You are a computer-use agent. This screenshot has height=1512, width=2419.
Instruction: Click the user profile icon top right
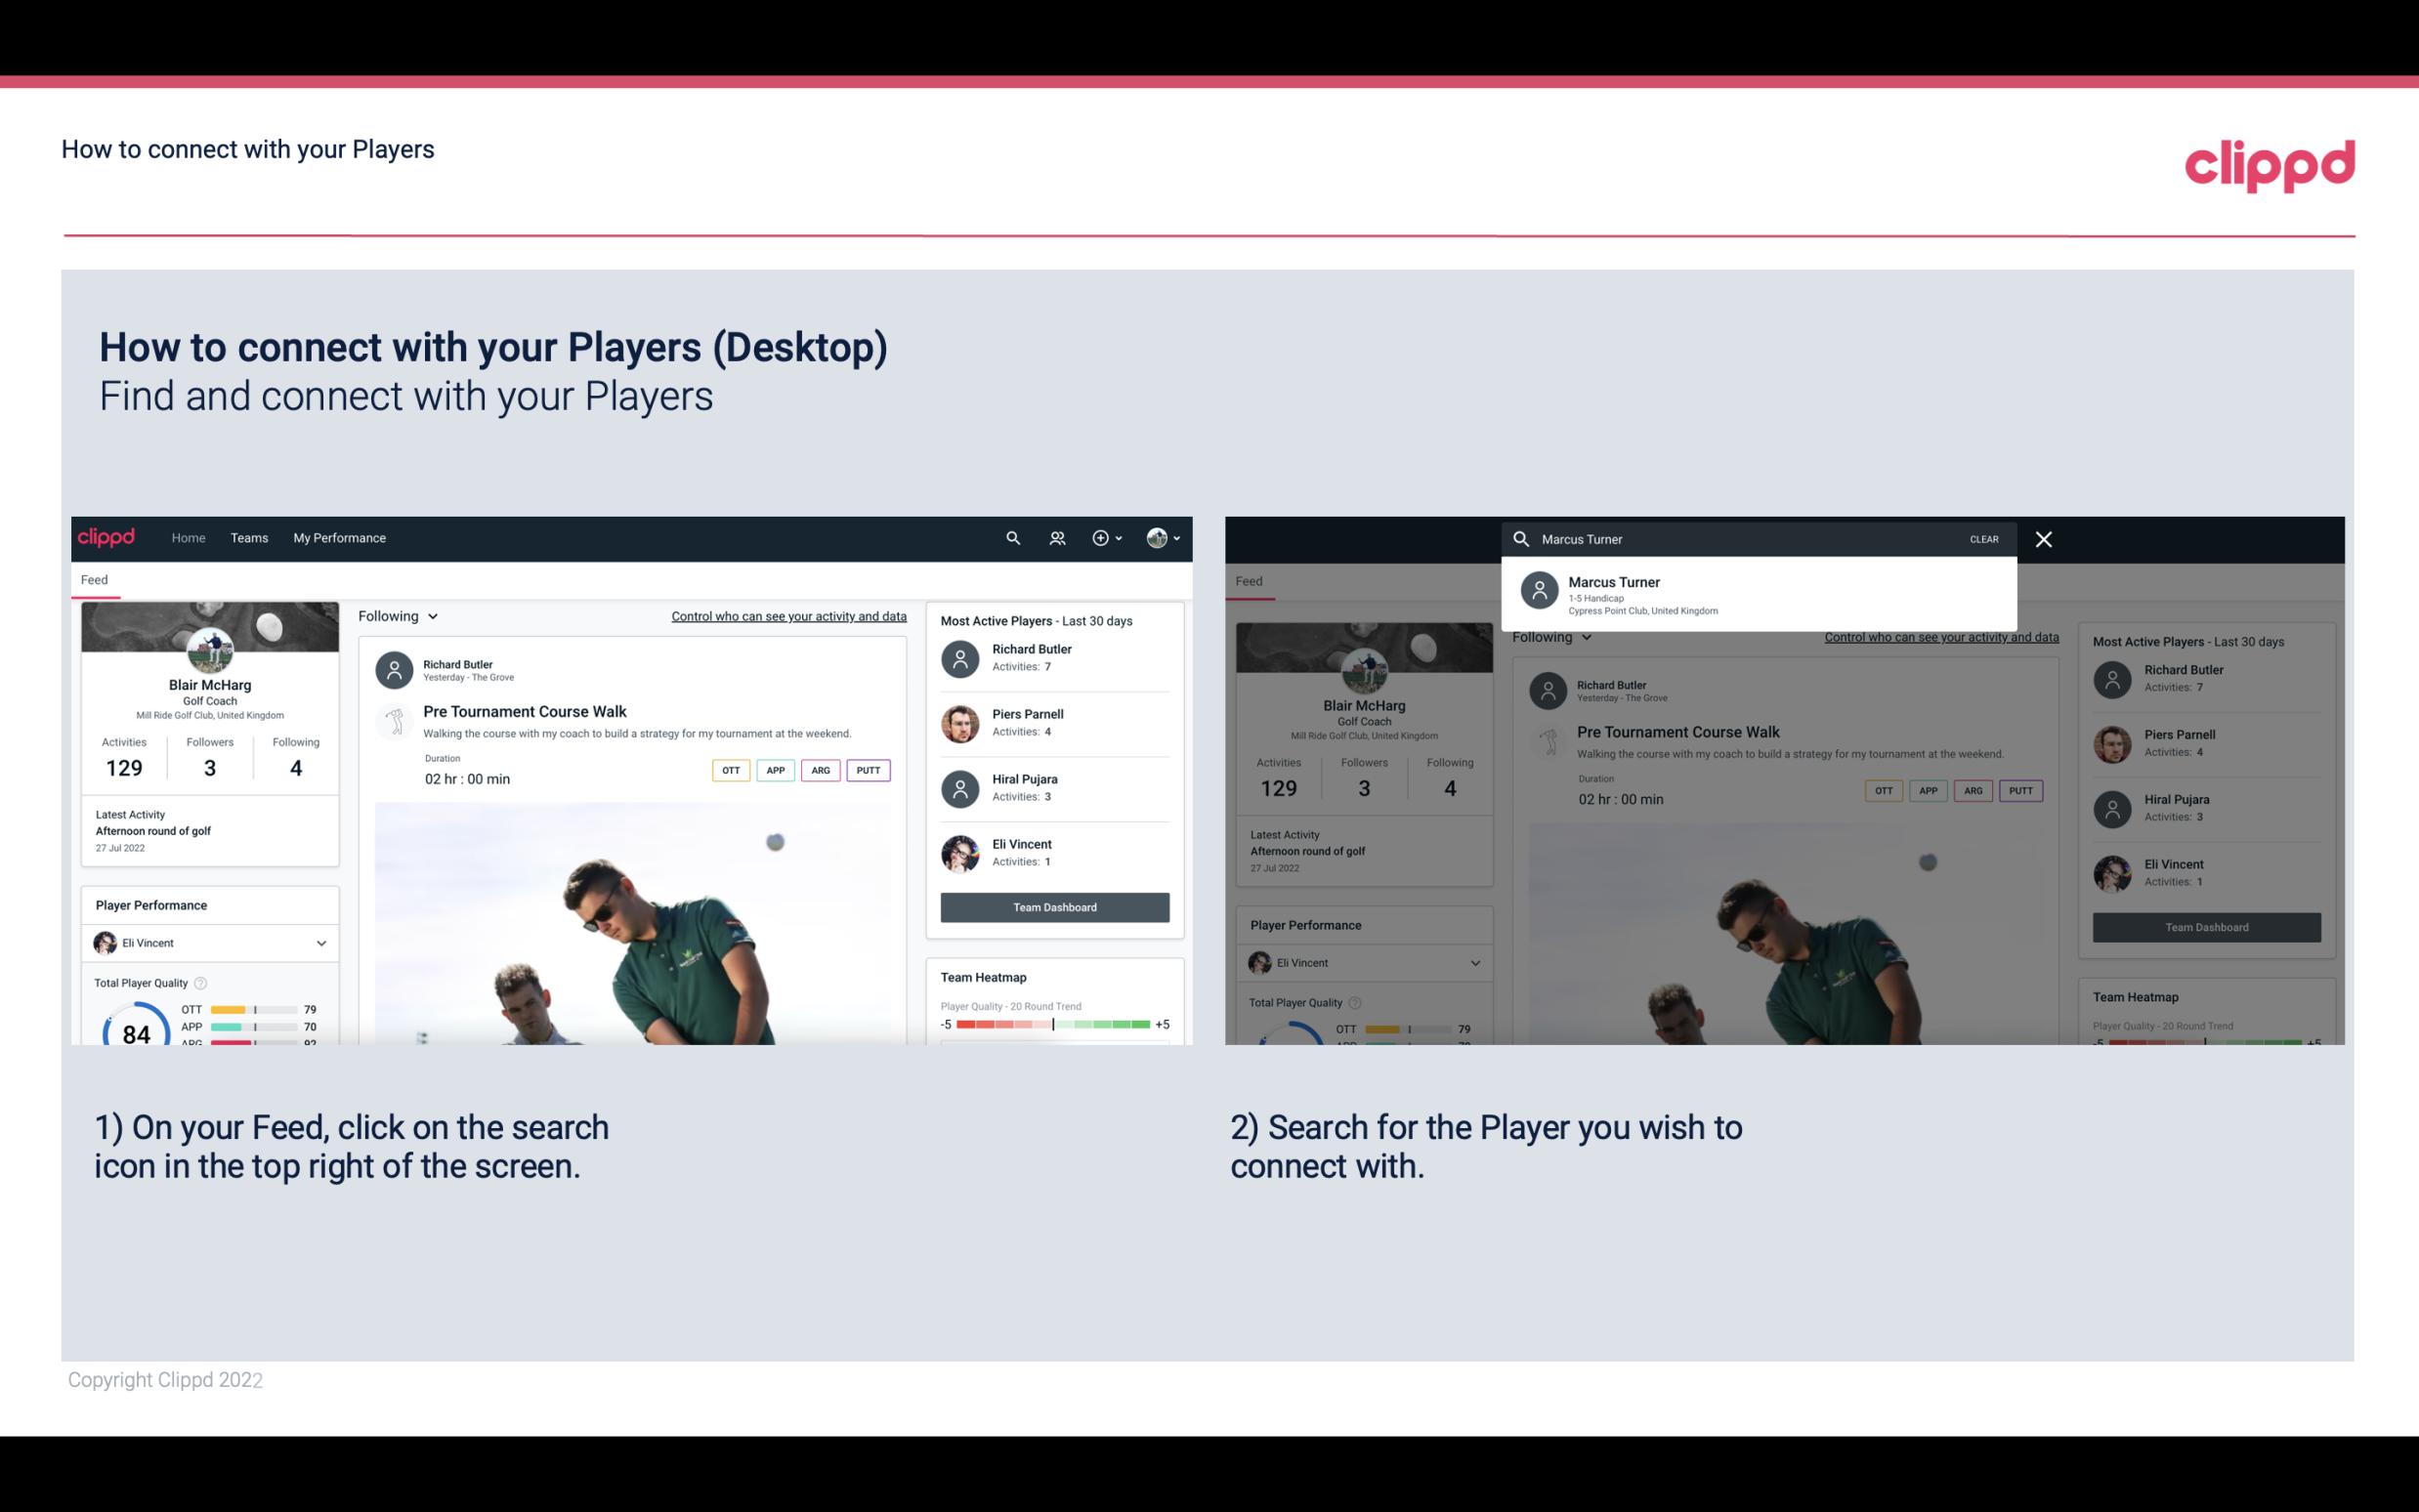coord(1158,536)
